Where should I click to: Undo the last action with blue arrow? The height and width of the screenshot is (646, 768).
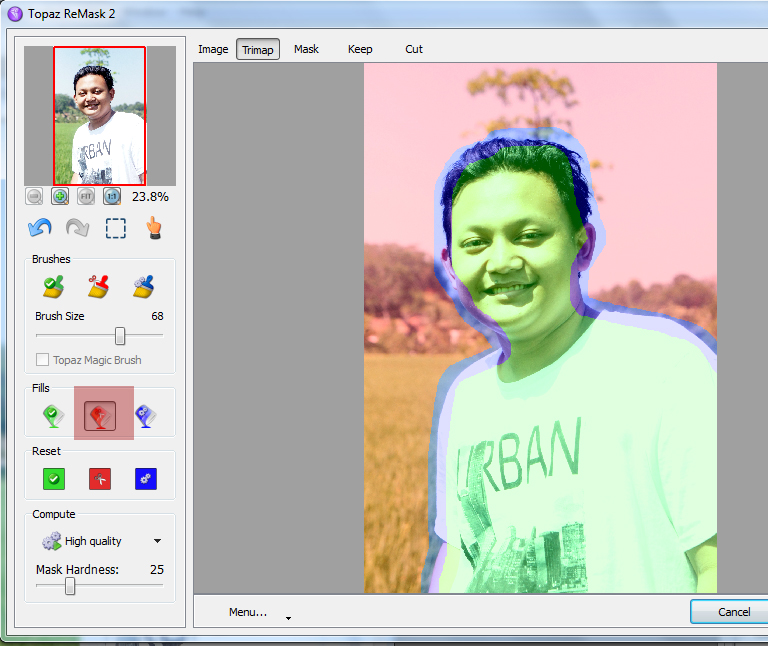[x=40, y=228]
